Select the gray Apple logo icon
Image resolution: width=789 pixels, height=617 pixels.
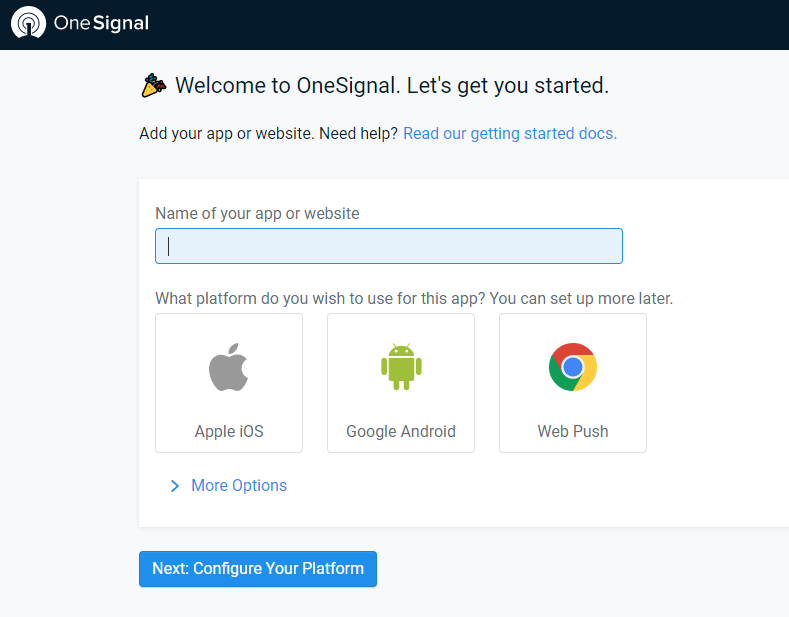228,367
